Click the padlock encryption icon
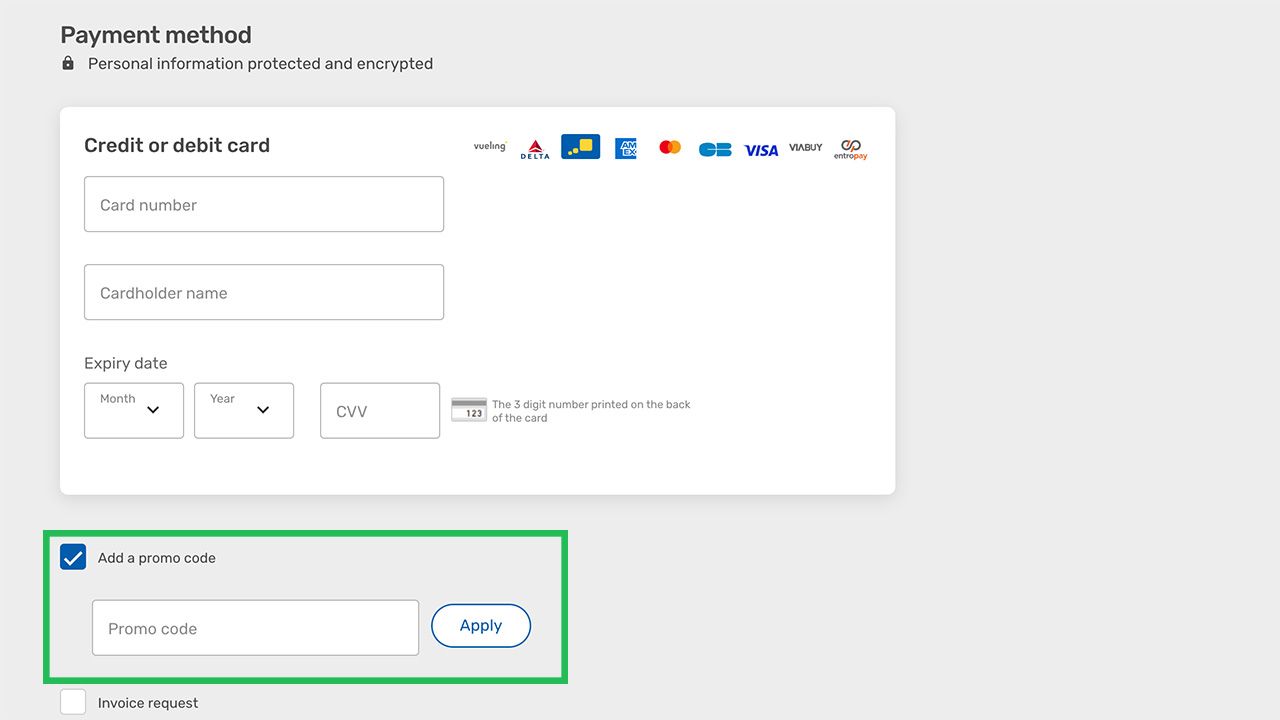Screen dimensions: 1280x720 click(x=67, y=62)
